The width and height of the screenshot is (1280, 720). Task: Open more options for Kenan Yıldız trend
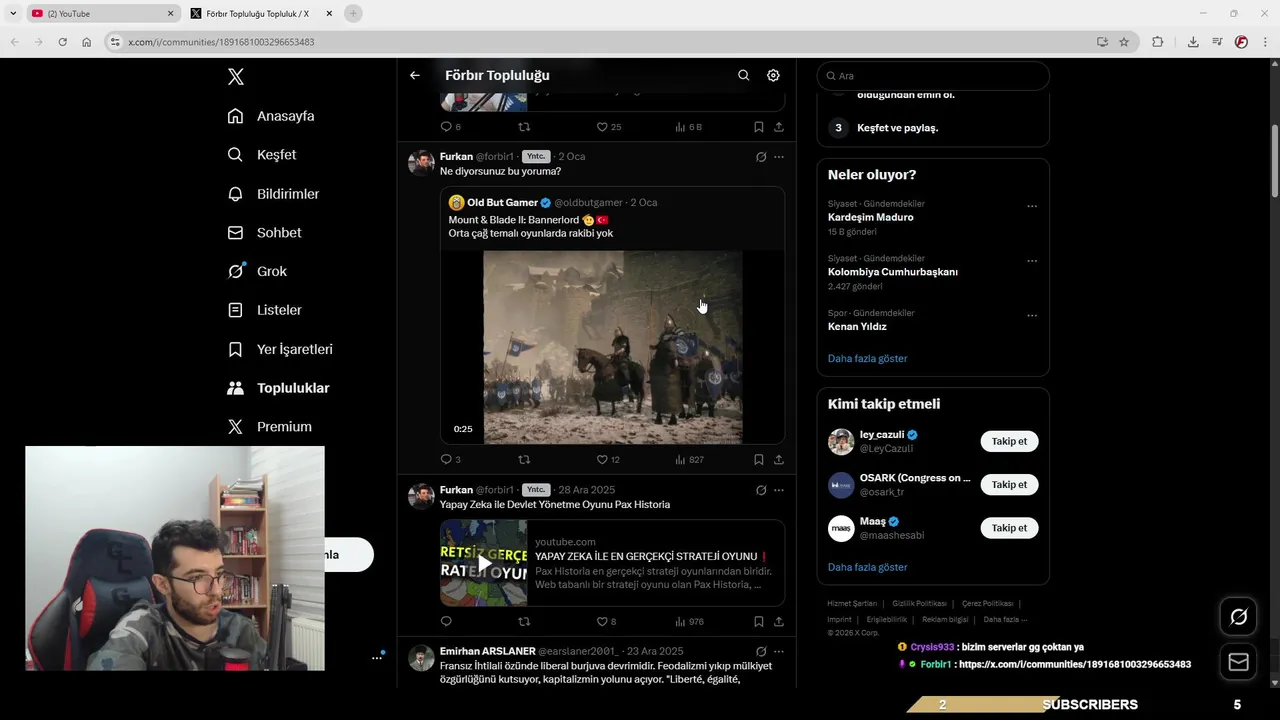1032,316
